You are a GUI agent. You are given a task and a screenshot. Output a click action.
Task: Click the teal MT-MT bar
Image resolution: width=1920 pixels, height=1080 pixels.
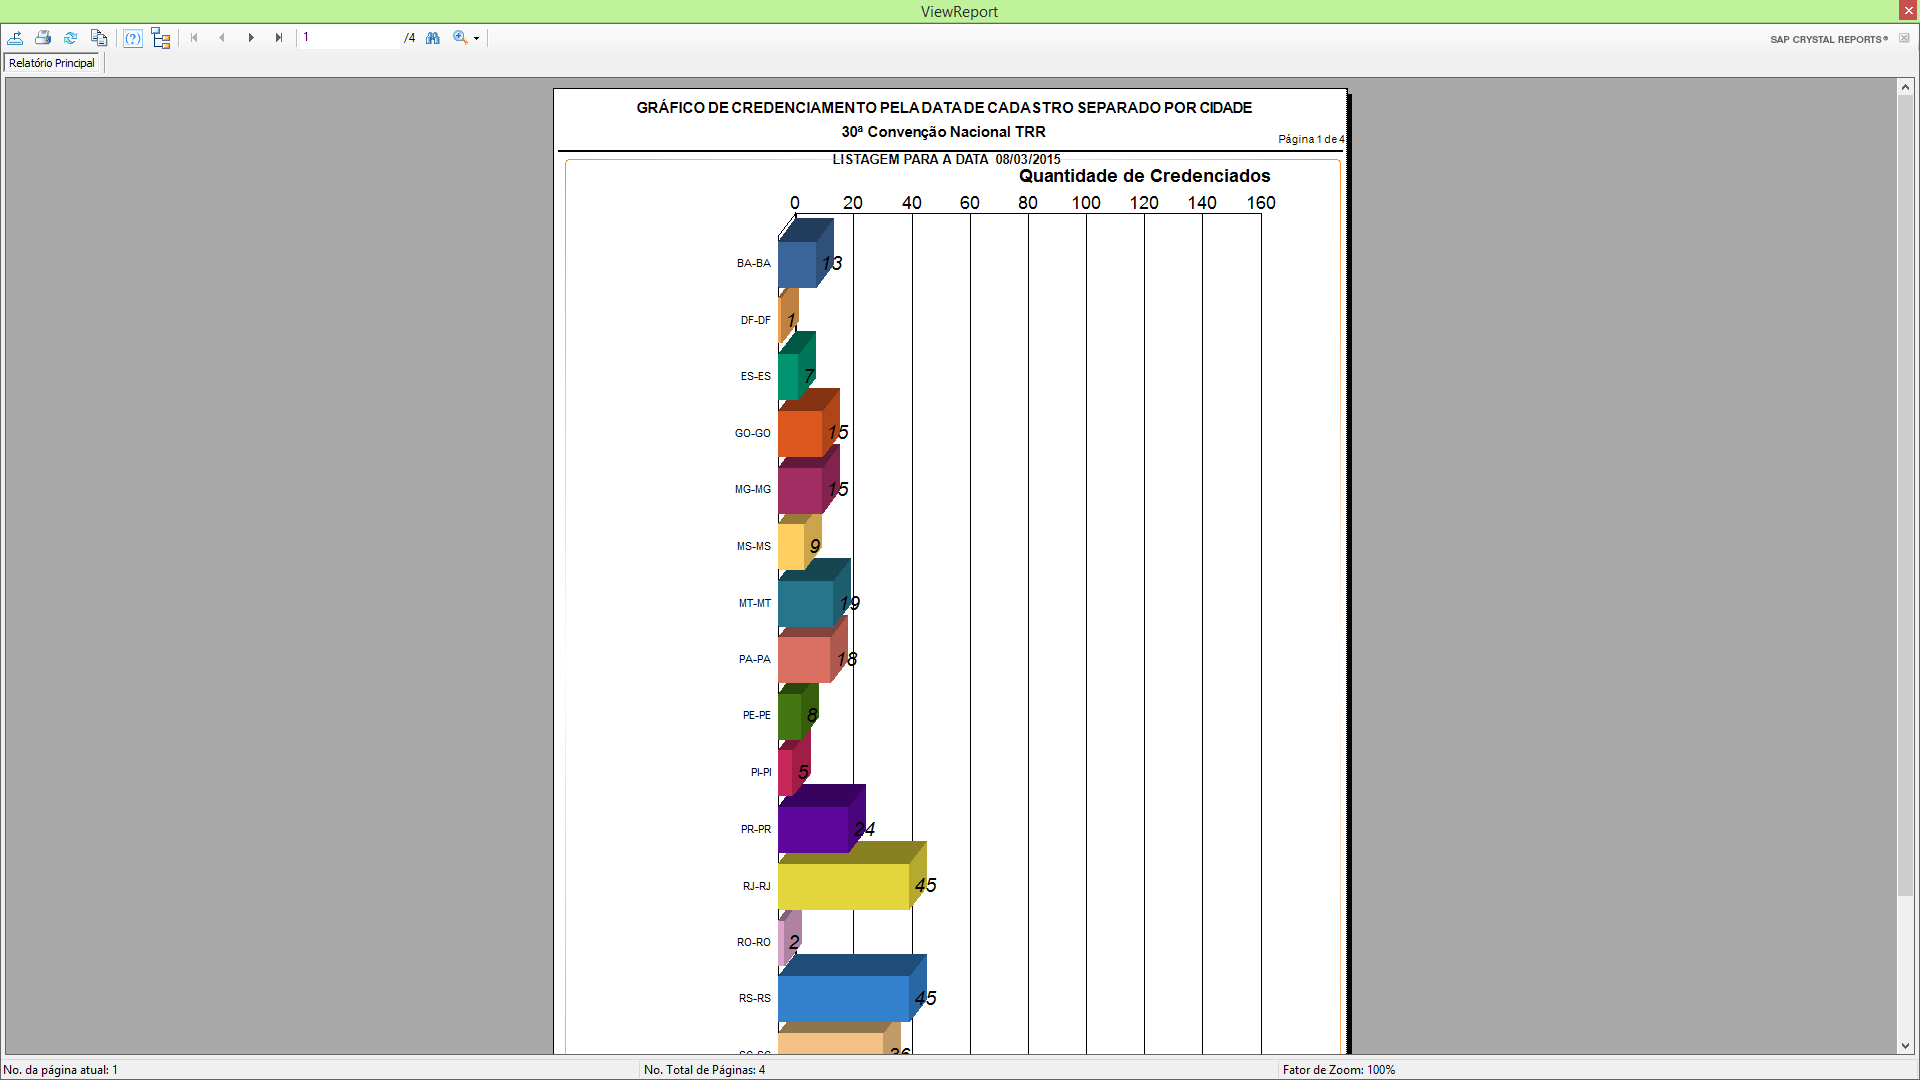[806, 603]
